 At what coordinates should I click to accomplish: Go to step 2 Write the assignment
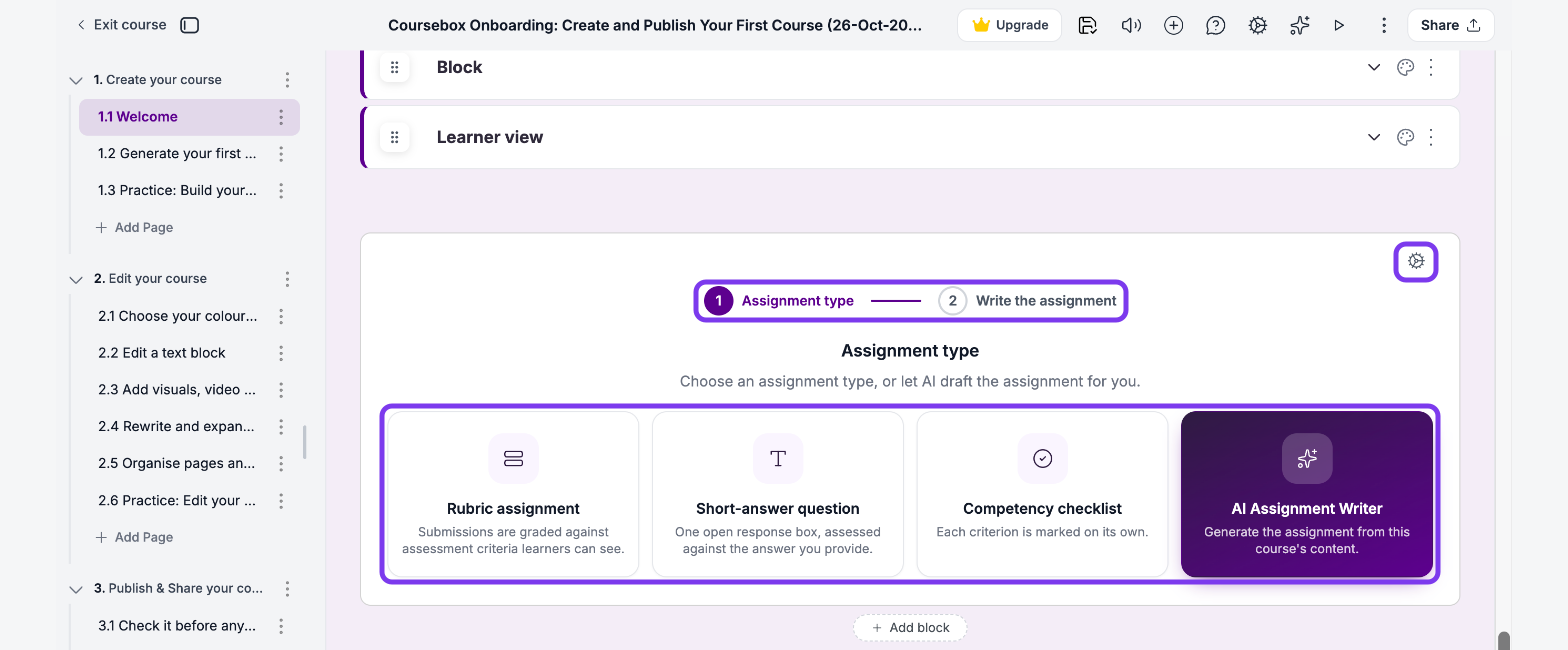(1027, 301)
